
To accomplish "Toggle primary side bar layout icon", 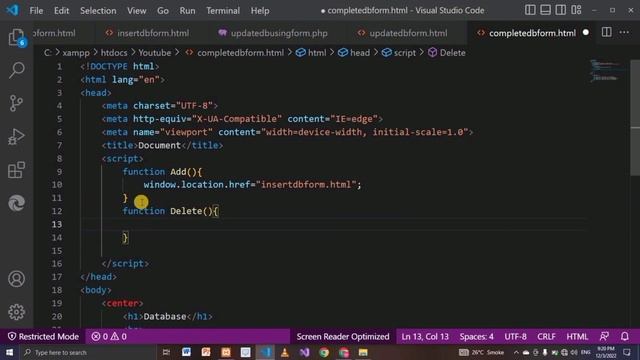I will pyautogui.click(x=530, y=10).
